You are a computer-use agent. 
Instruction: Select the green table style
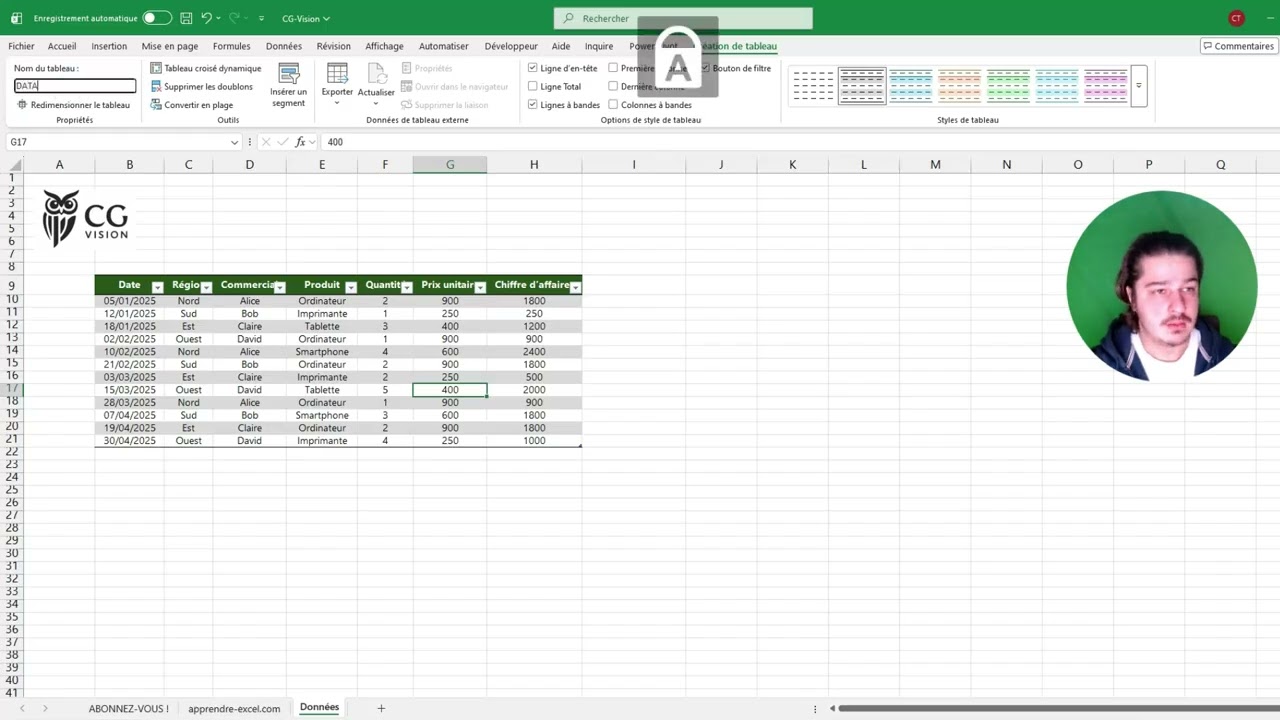tap(1008, 86)
